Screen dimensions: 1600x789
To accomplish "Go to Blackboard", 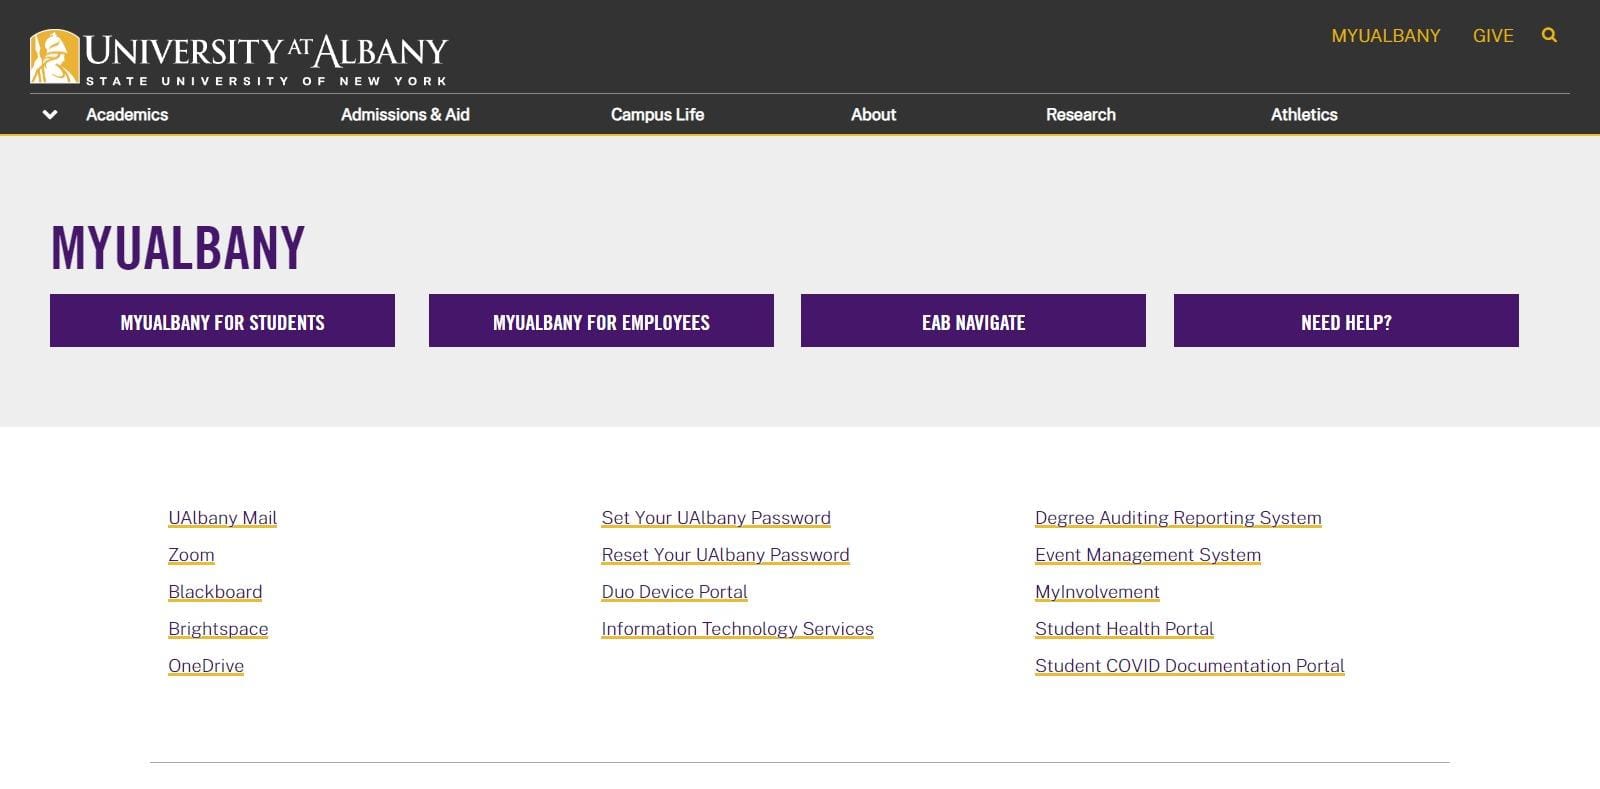I will pos(215,592).
